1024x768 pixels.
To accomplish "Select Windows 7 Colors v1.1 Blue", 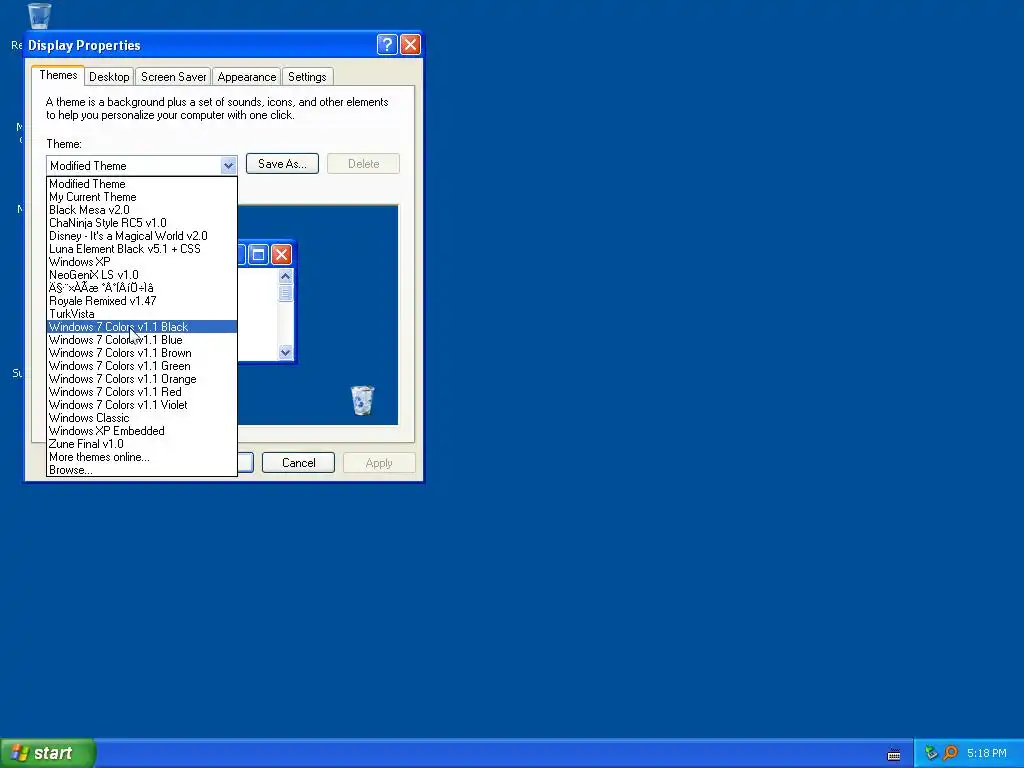I will pyautogui.click(x=142, y=340).
